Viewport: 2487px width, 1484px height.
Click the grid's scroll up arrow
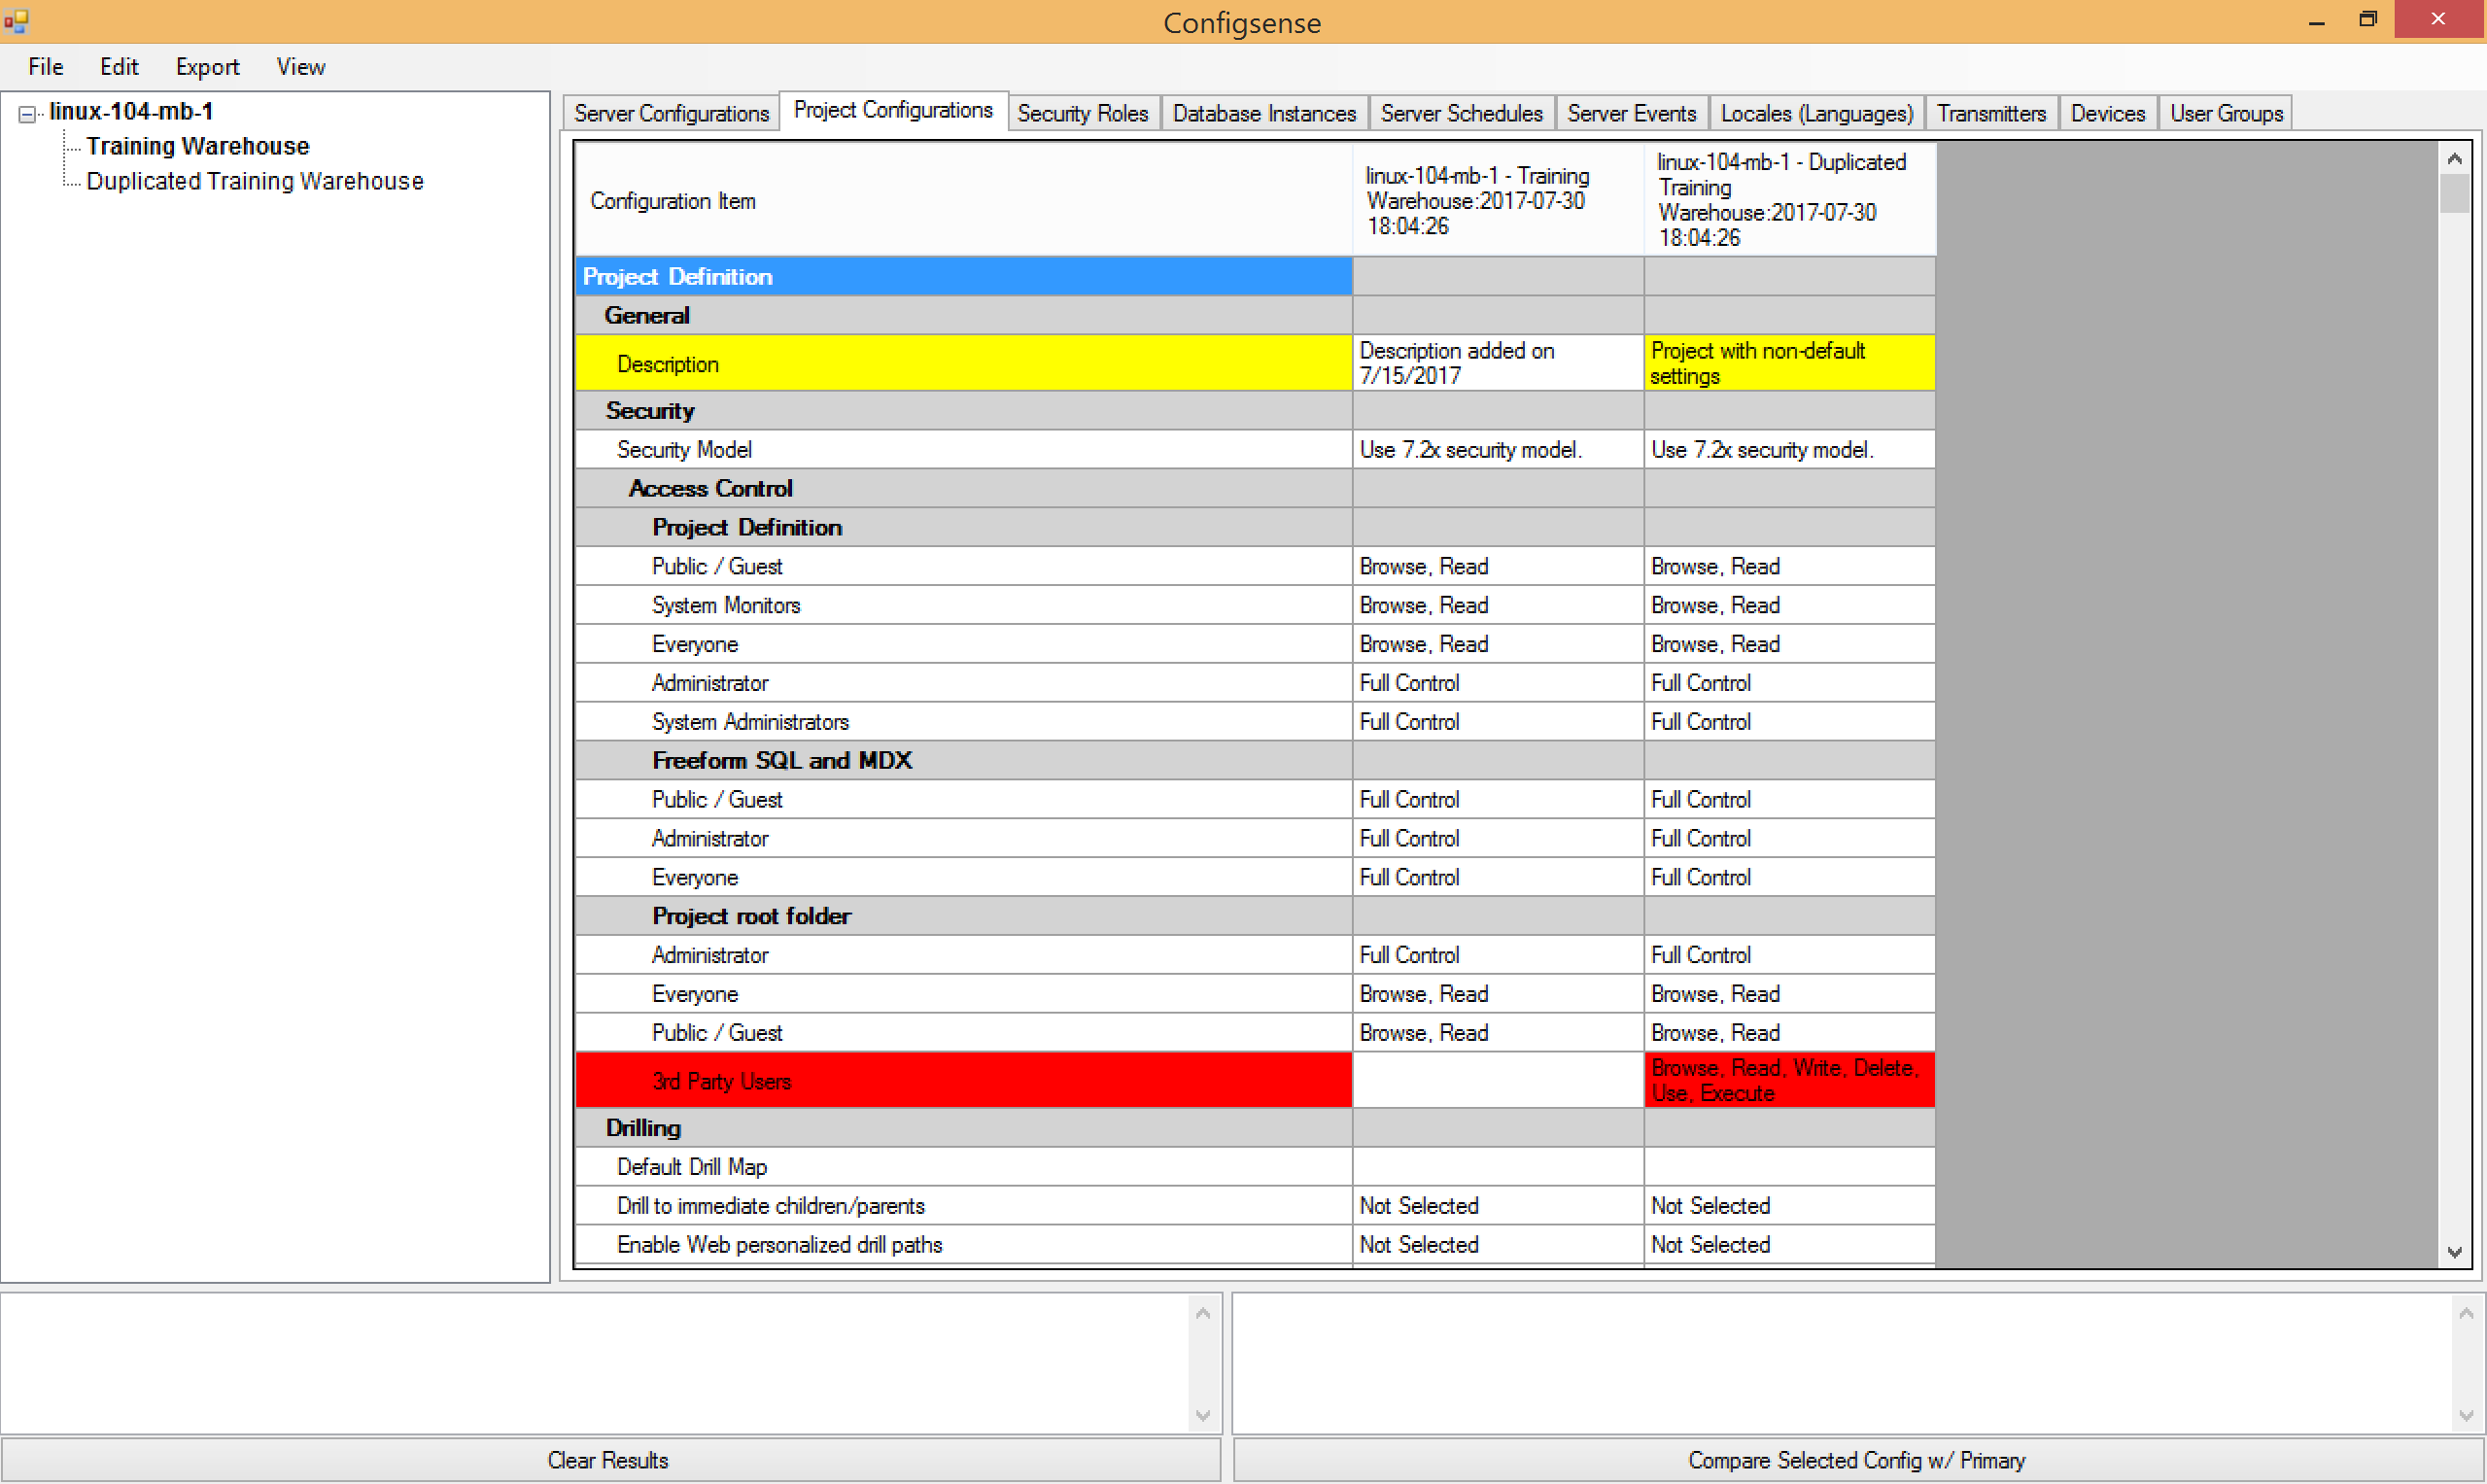(2454, 159)
